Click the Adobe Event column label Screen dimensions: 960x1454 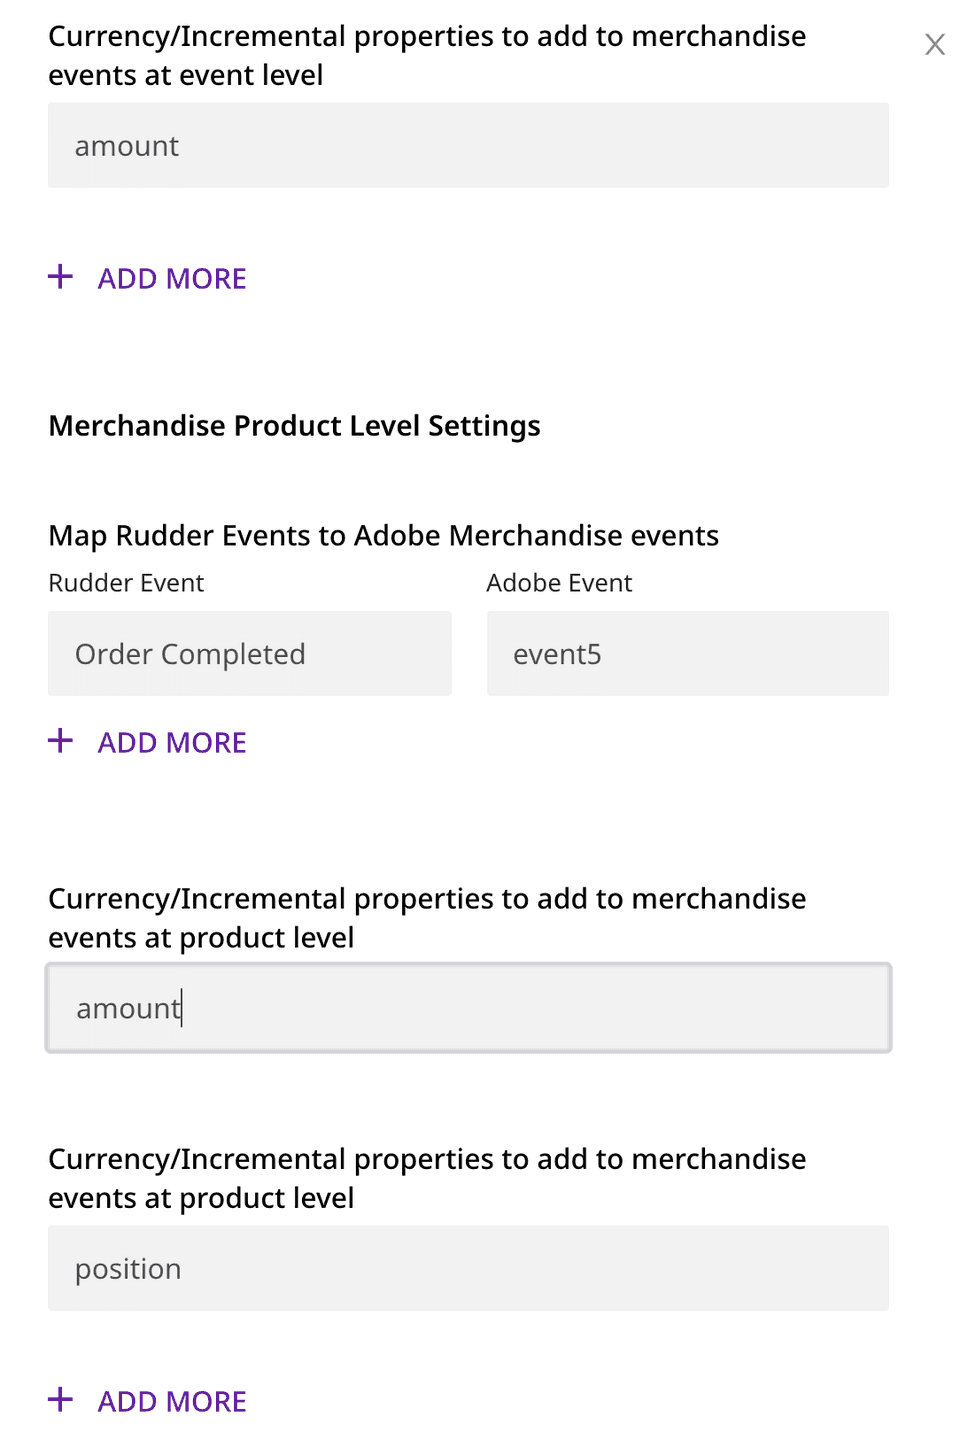click(559, 583)
